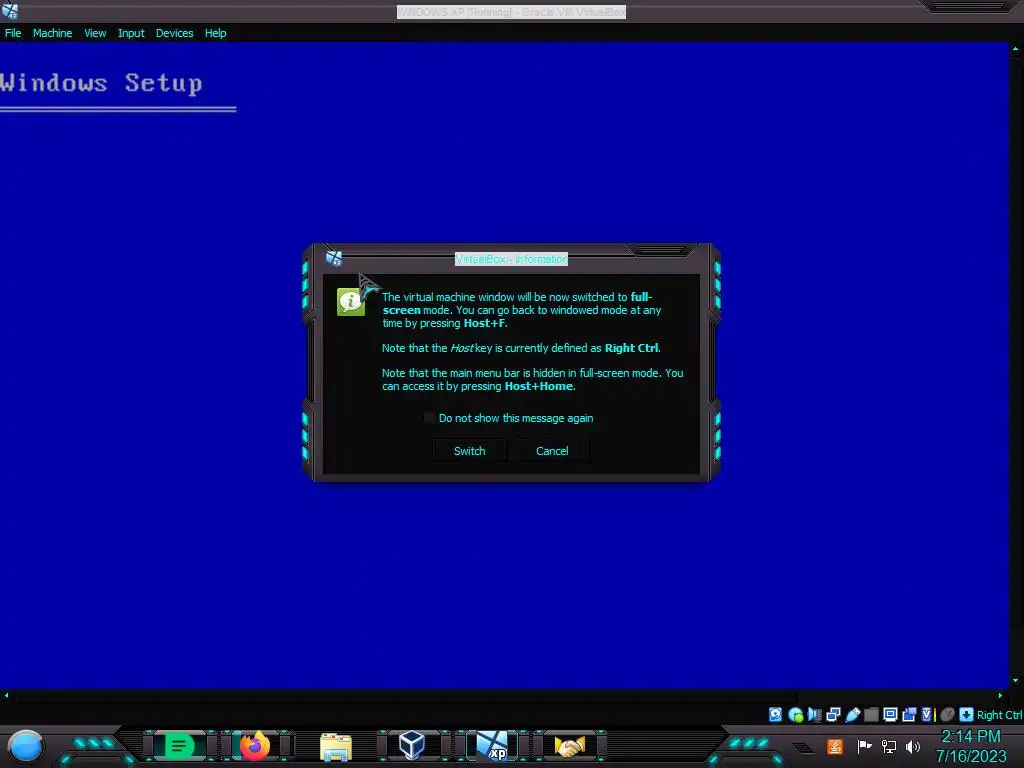This screenshot has width=1024, height=768.
Task: Click the USB devices status icon
Action: pos(852,714)
